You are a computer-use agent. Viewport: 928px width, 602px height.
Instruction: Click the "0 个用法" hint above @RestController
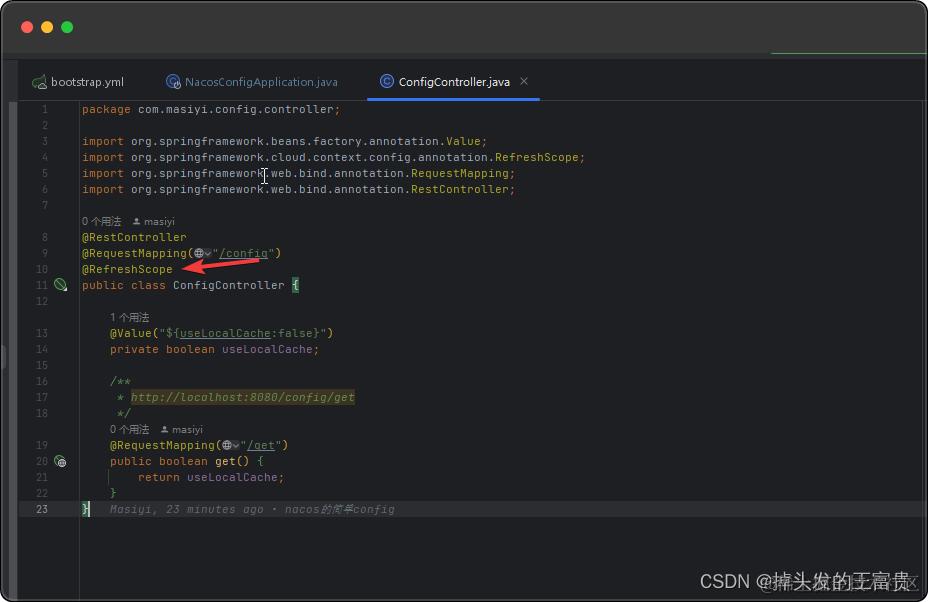(x=101, y=221)
